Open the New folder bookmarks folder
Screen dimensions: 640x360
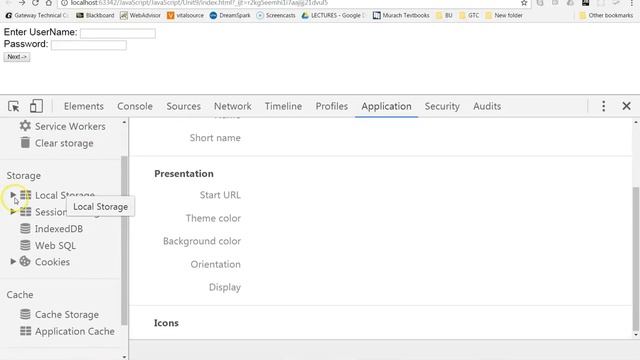click(x=504, y=15)
